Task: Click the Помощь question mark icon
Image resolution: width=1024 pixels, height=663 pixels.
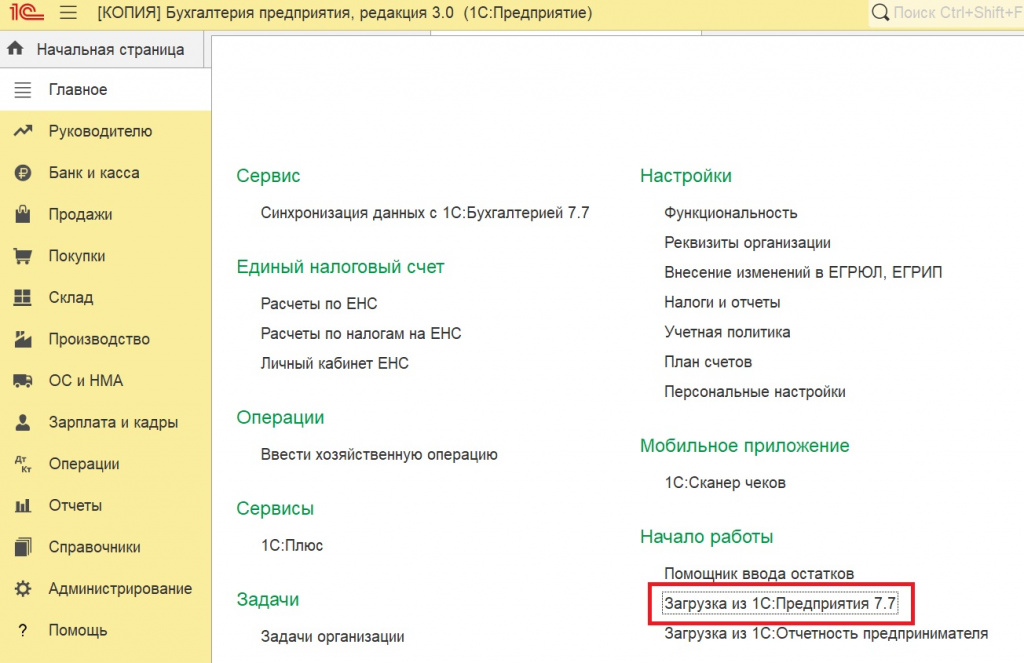Action: (x=23, y=630)
